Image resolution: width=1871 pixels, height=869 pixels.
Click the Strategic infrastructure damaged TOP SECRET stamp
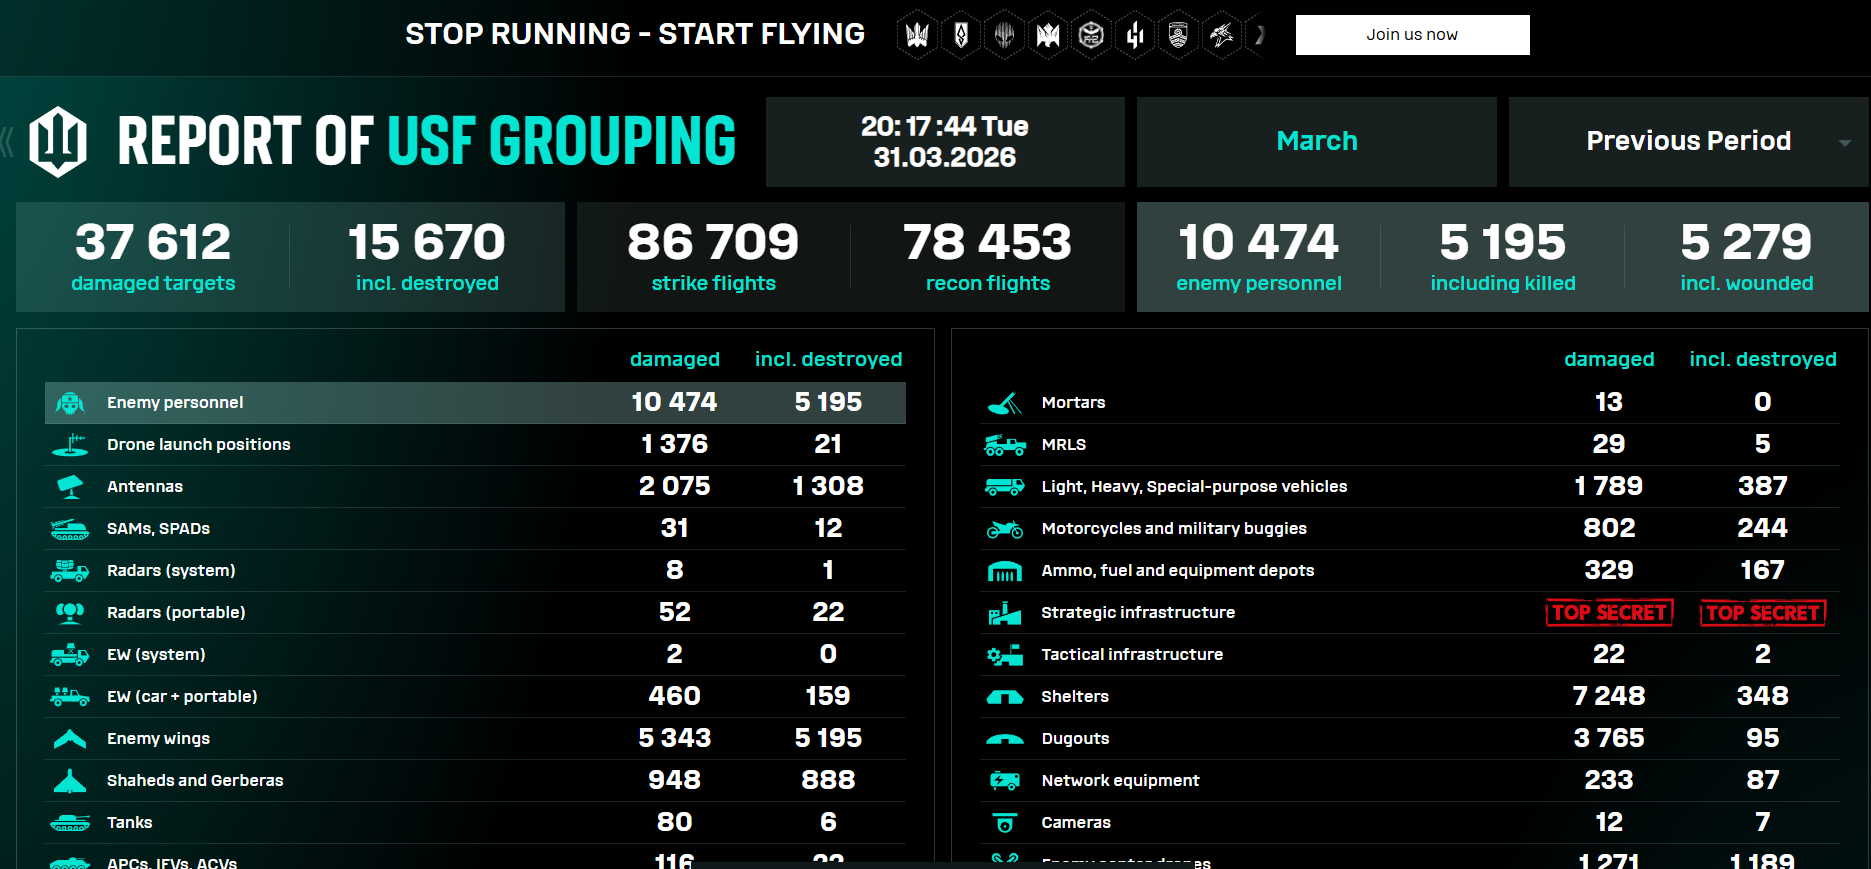pyautogui.click(x=1609, y=613)
